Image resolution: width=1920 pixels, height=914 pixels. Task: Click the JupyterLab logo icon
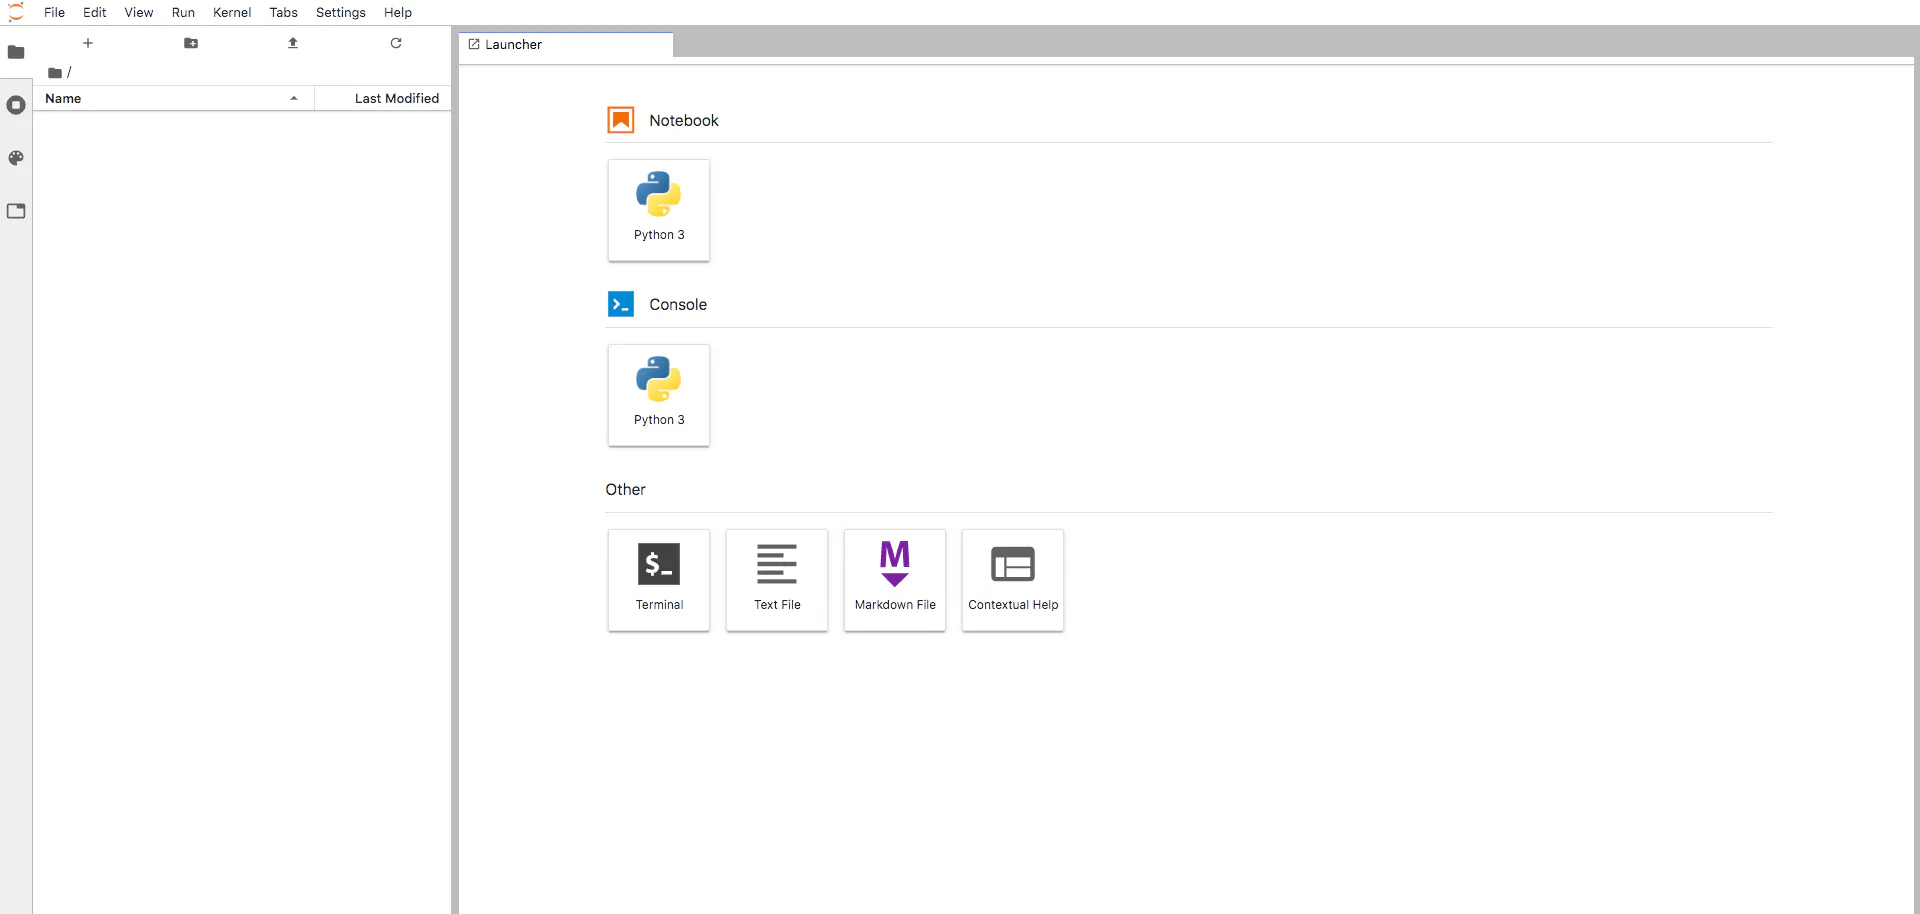pos(16,12)
